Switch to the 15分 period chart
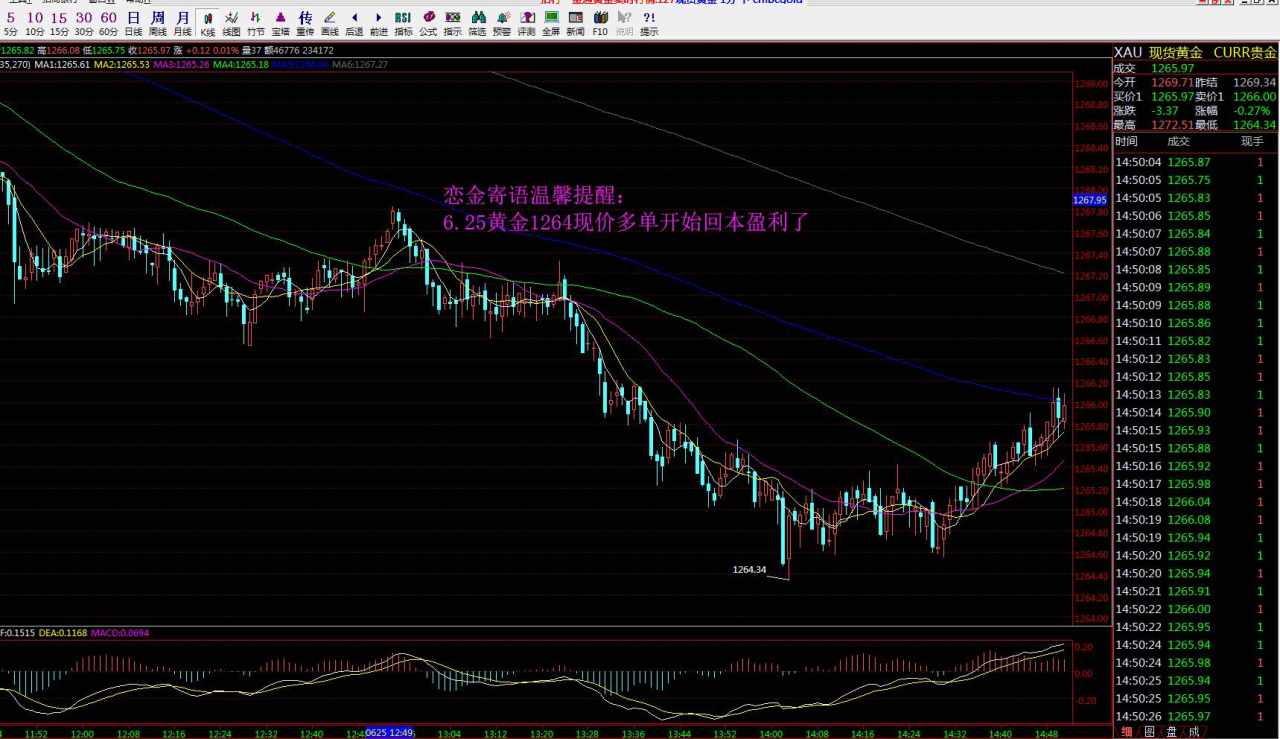Screen dimensions: 1280x739 point(59,23)
